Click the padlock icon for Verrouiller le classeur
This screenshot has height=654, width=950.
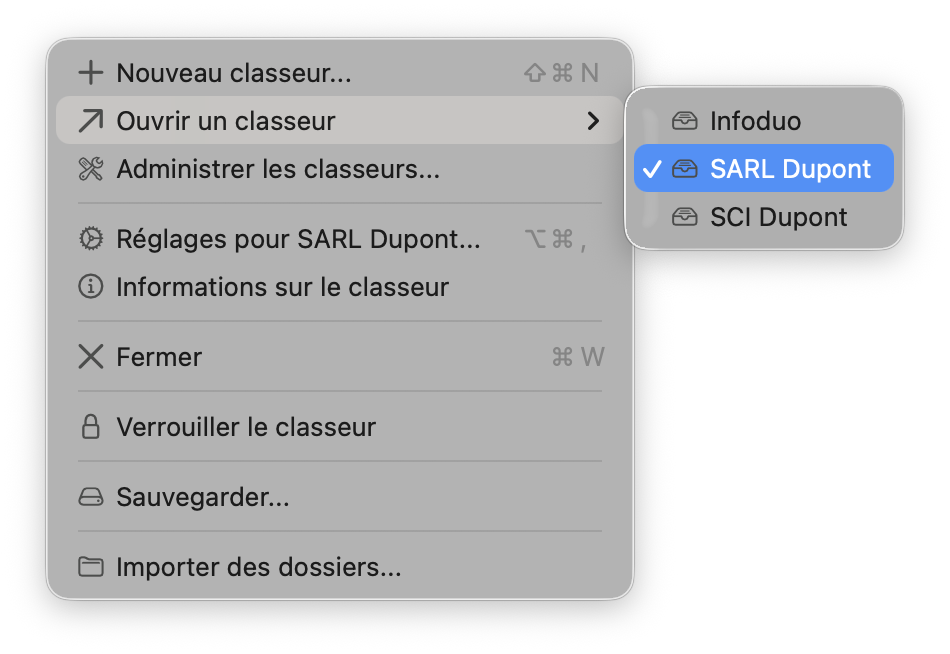click(91, 427)
